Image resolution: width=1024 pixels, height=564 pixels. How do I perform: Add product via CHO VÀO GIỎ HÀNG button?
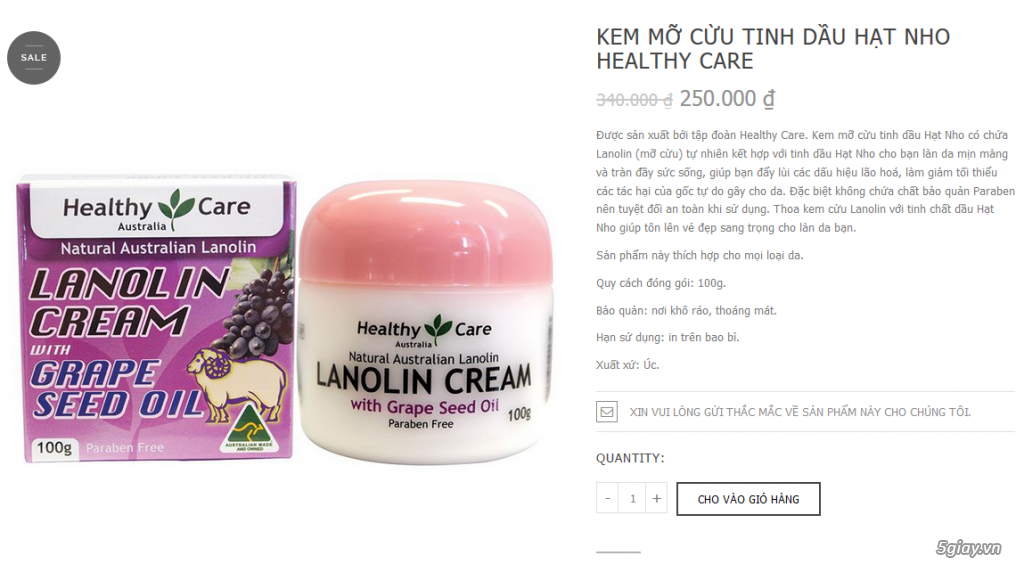coord(748,499)
